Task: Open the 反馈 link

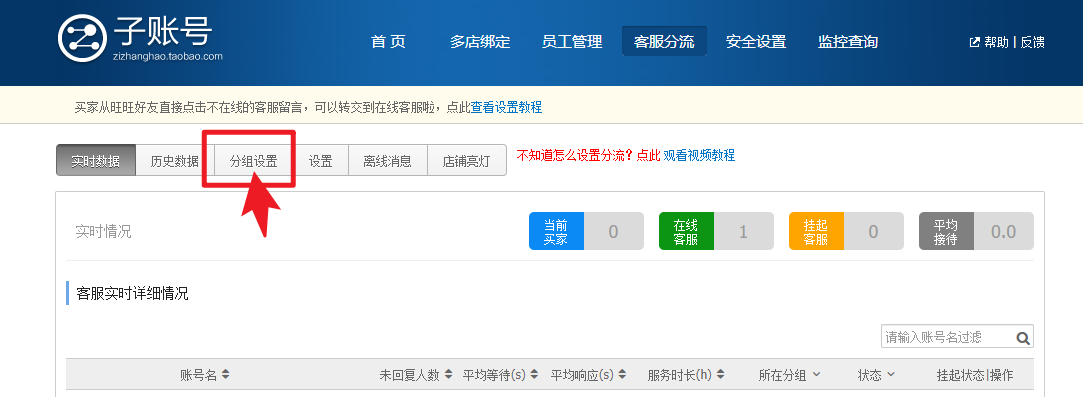Action: coord(1032,42)
